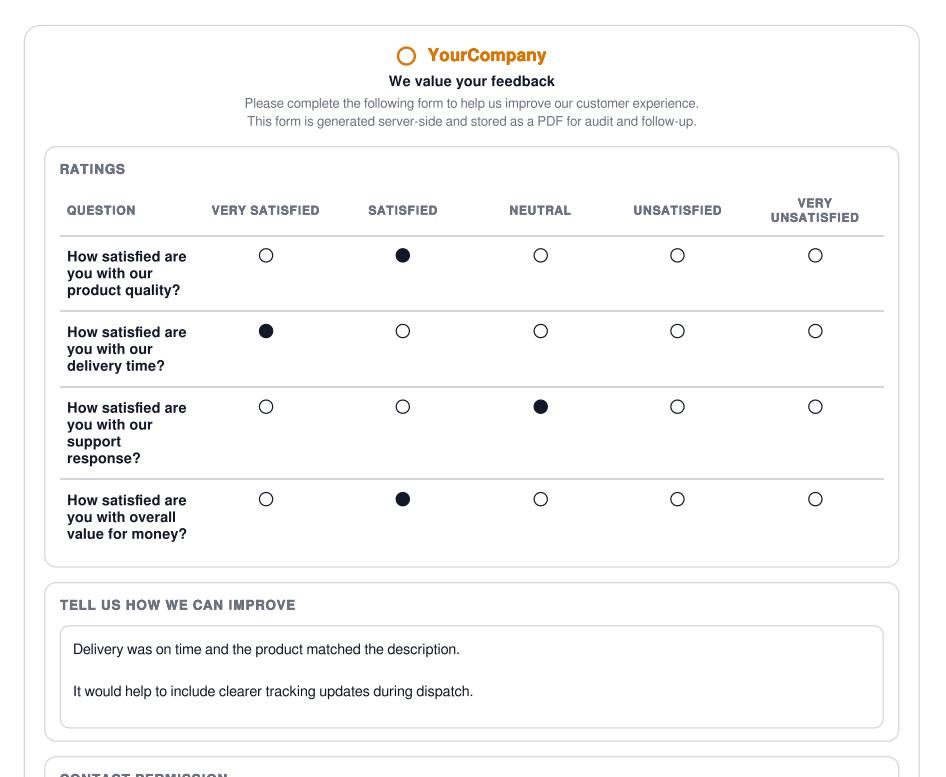Image resolution: width=946 pixels, height=777 pixels.
Task: Set value for money to Neutral
Action: [x=541, y=499]
